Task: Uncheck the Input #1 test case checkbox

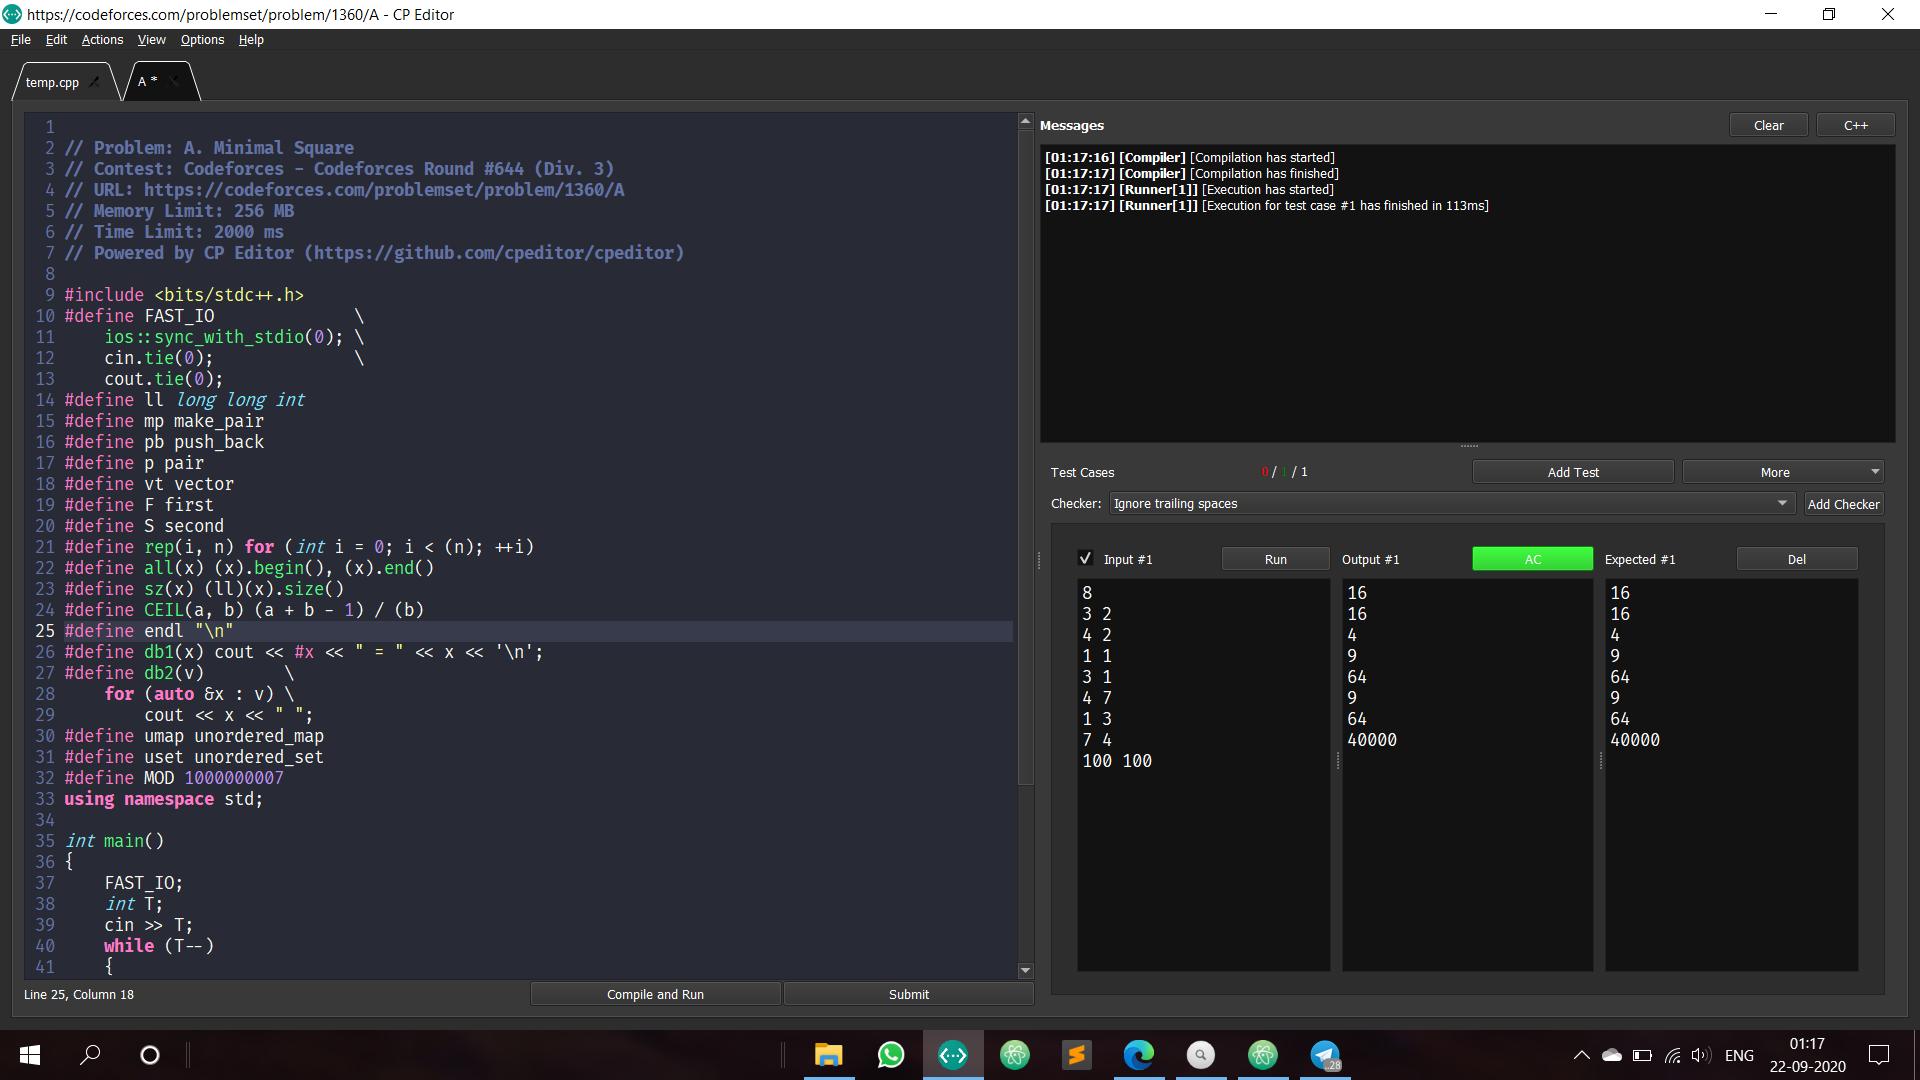Action: point(1085,559)
